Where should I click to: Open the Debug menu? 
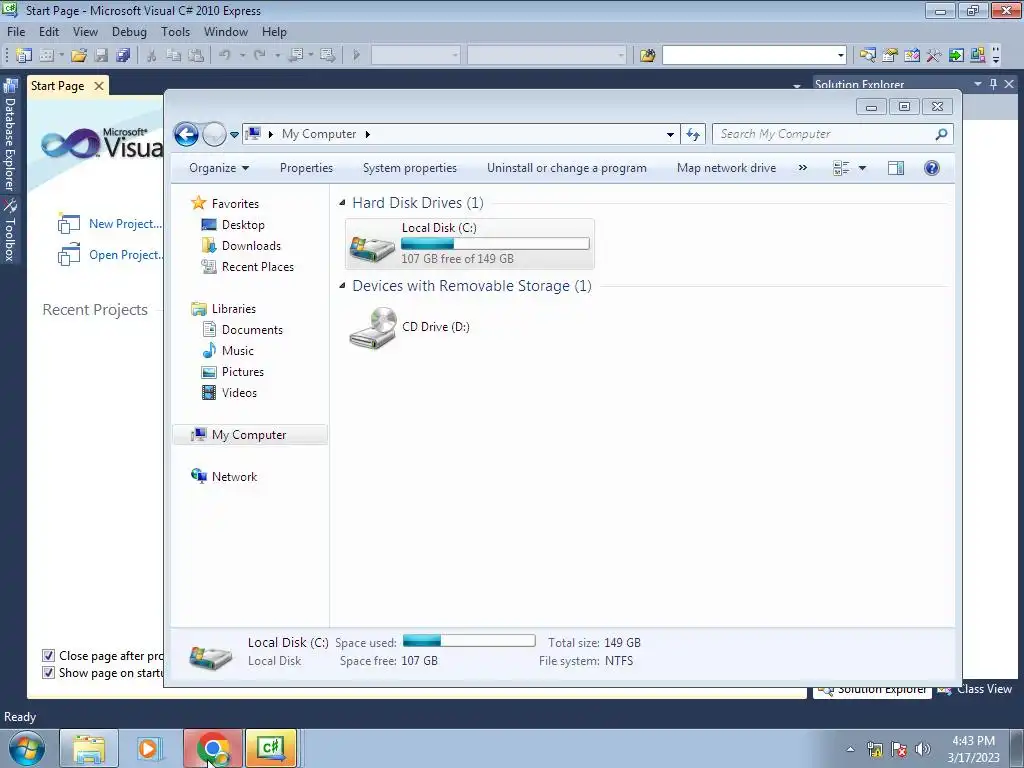[129, 31]
